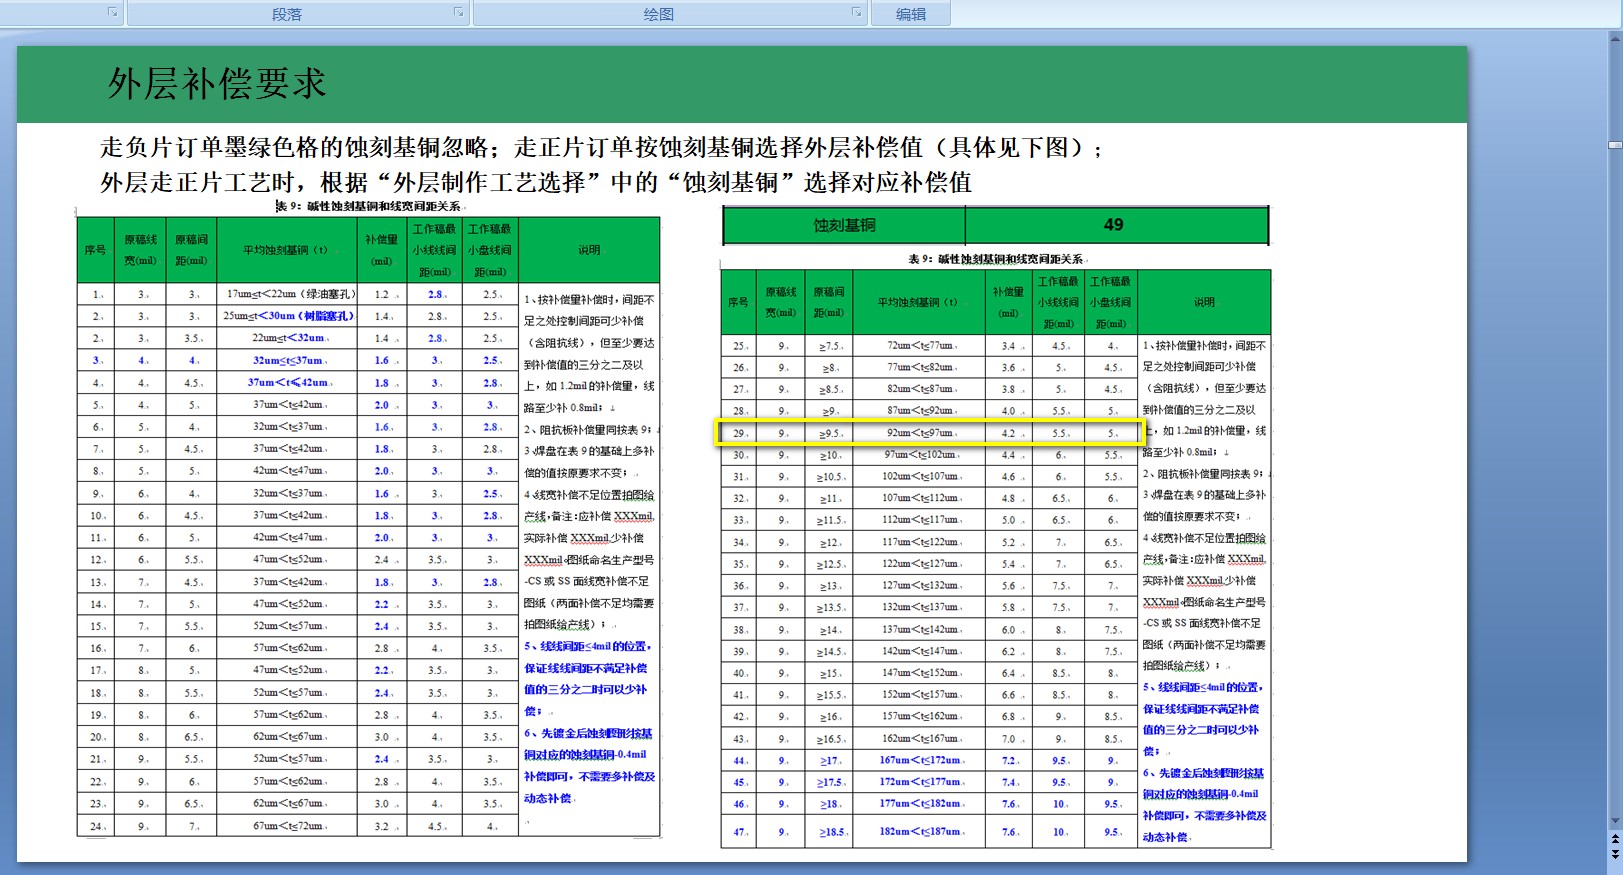Click the 绘图 ribbon group label
This screenshot has width=1623, height=875.
[658, 14]
